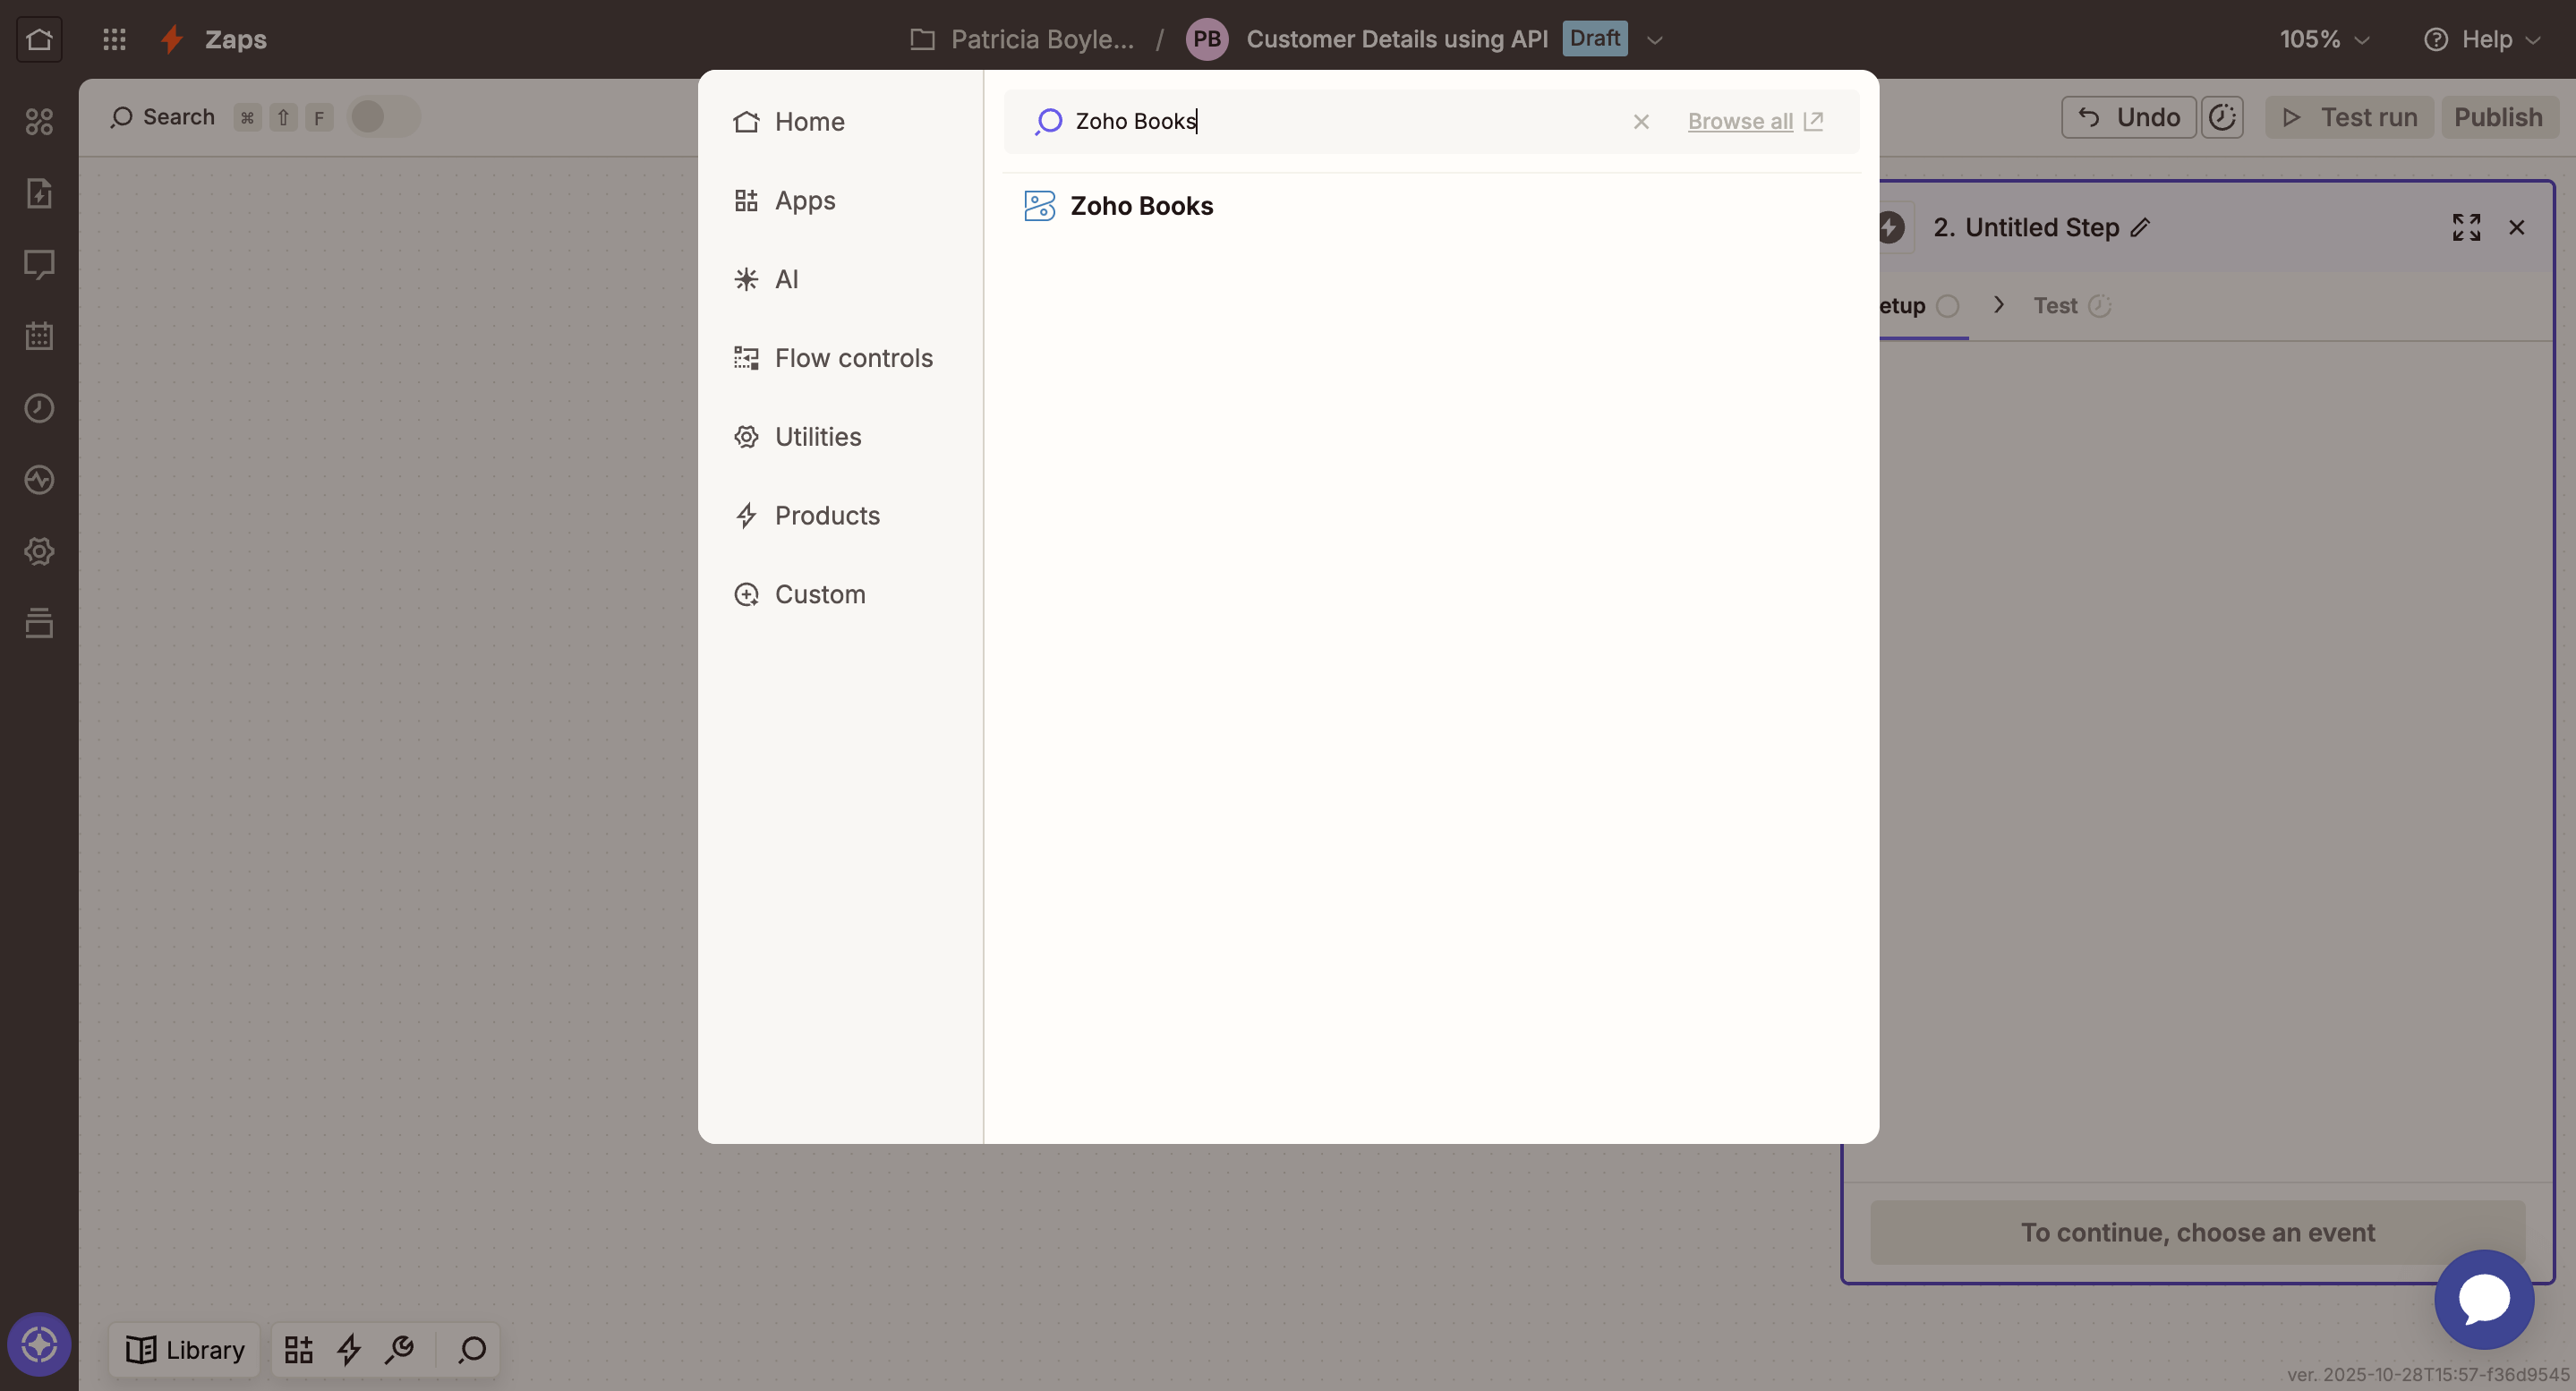Open the settings gear in the sidebar
The width and height of the screenshot is (2576, 1391).
tap(39, 551)
